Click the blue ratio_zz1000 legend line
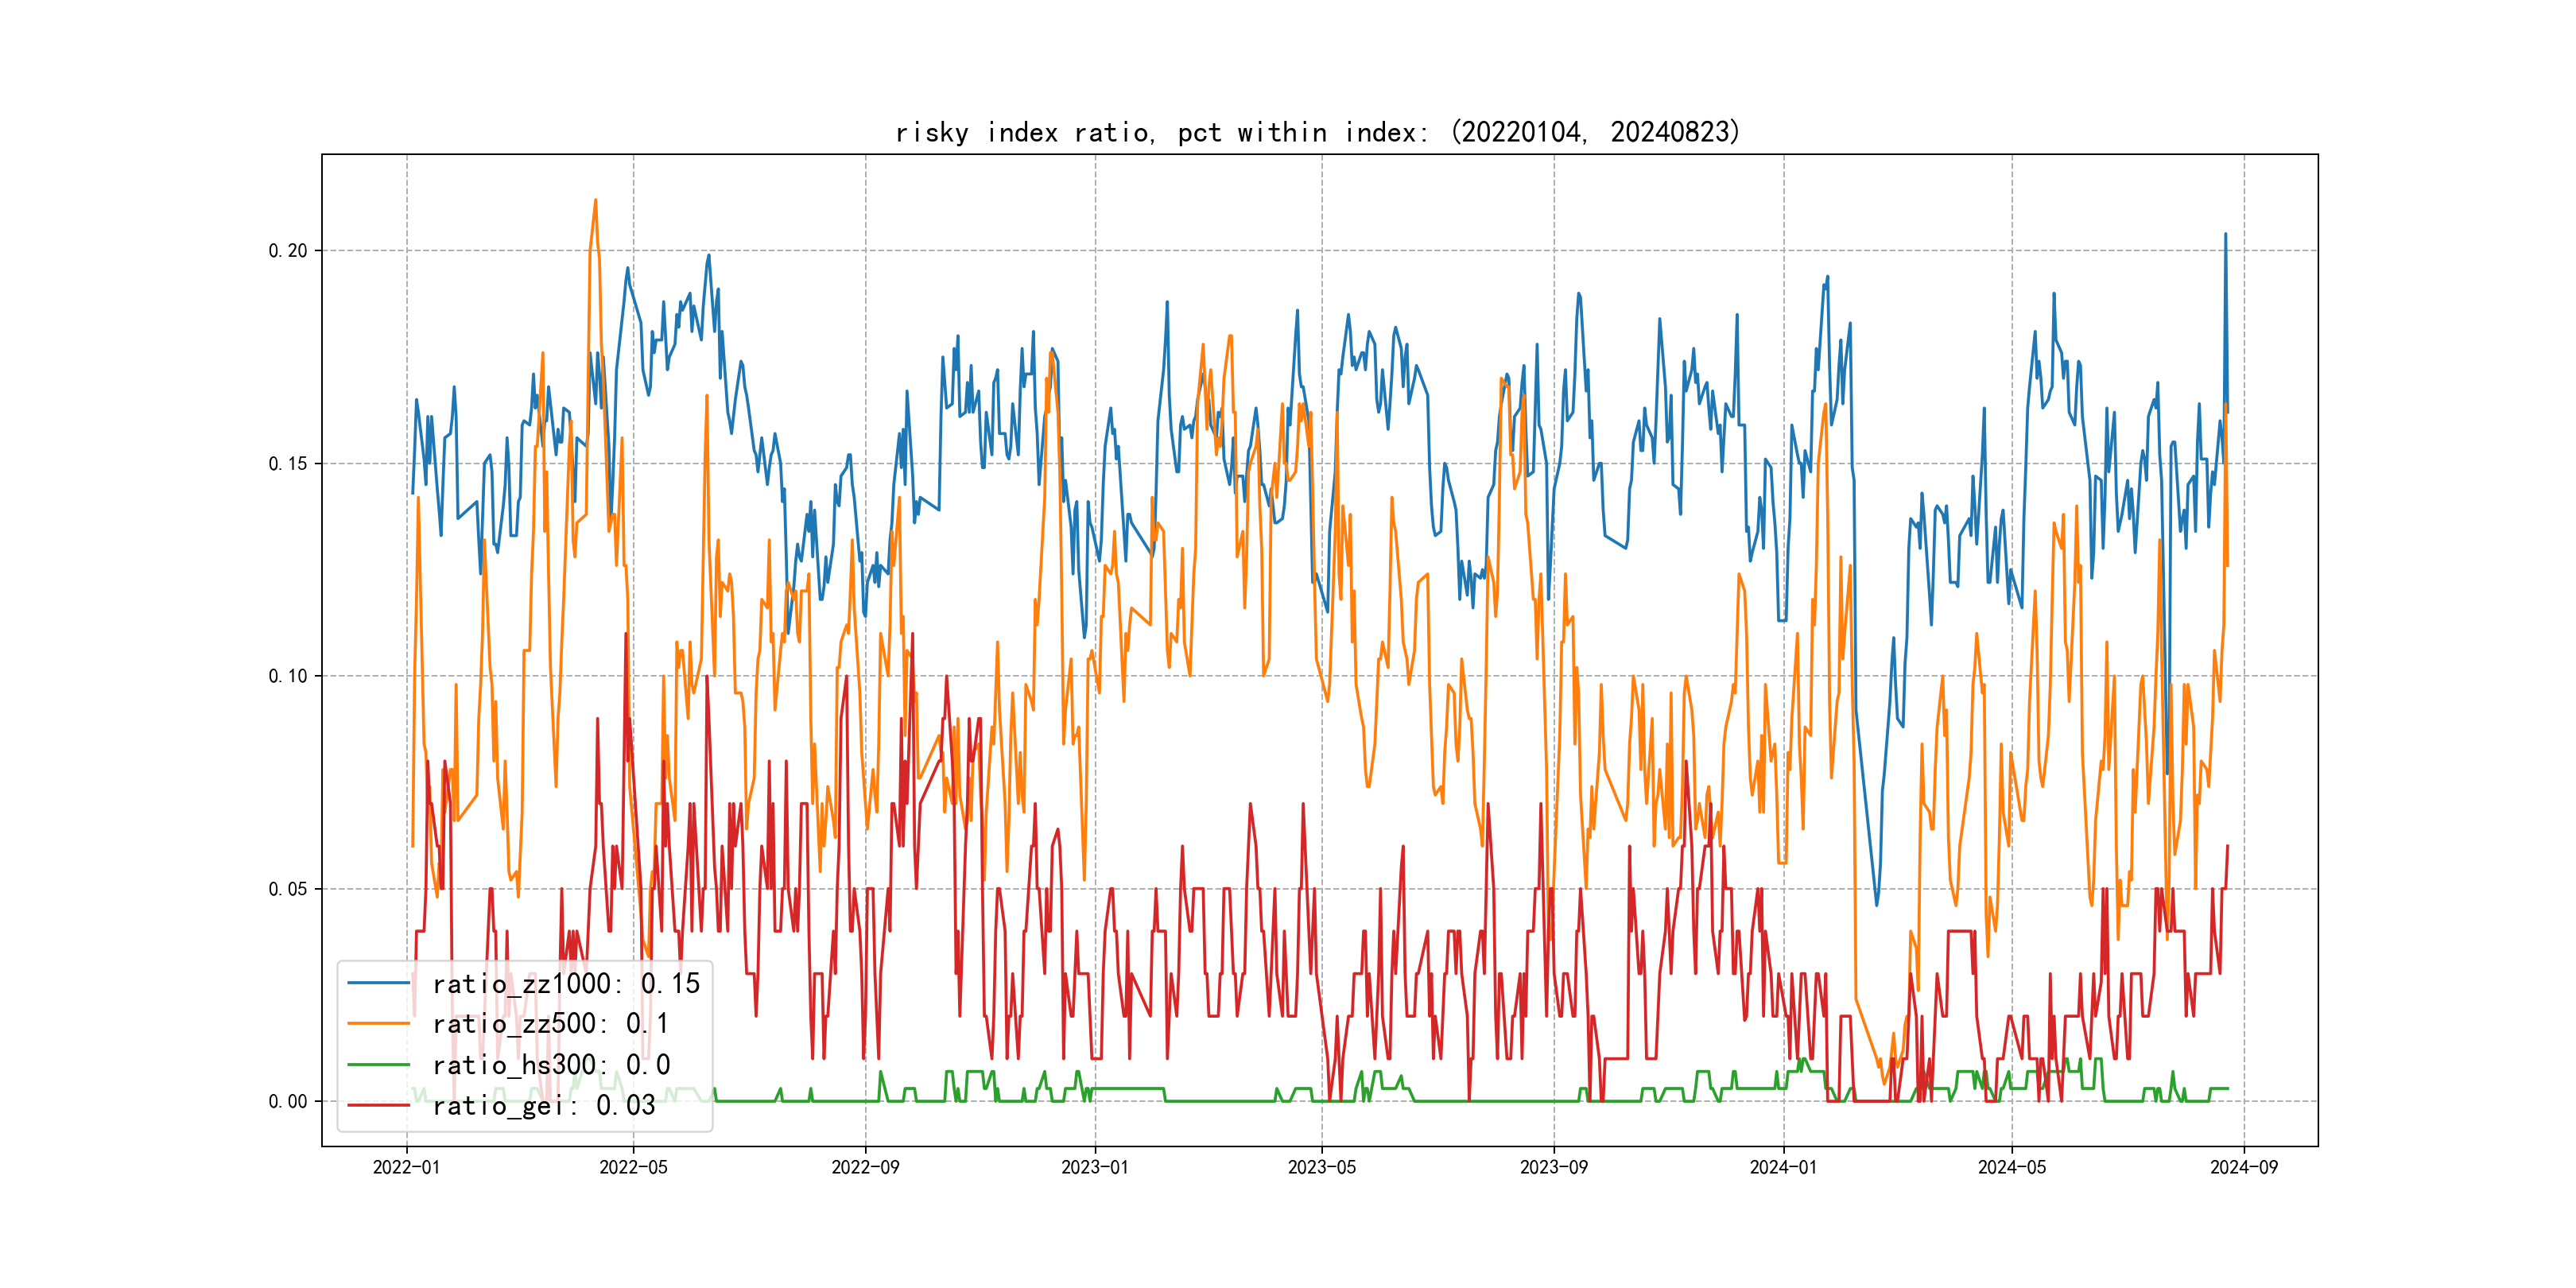 click(x=378, y=983)
